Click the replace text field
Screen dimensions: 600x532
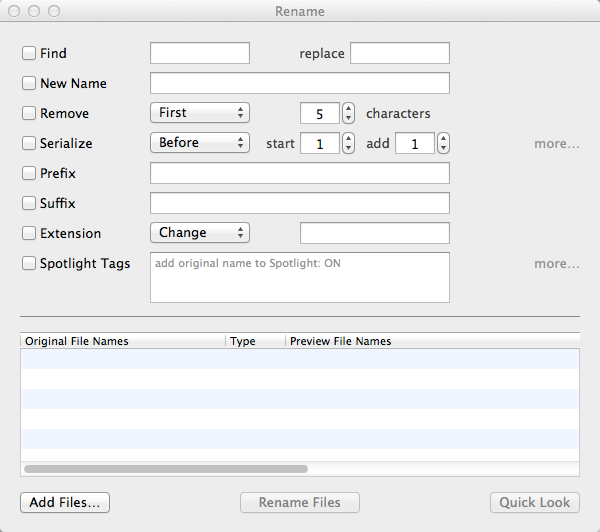(x=399, y=53)
